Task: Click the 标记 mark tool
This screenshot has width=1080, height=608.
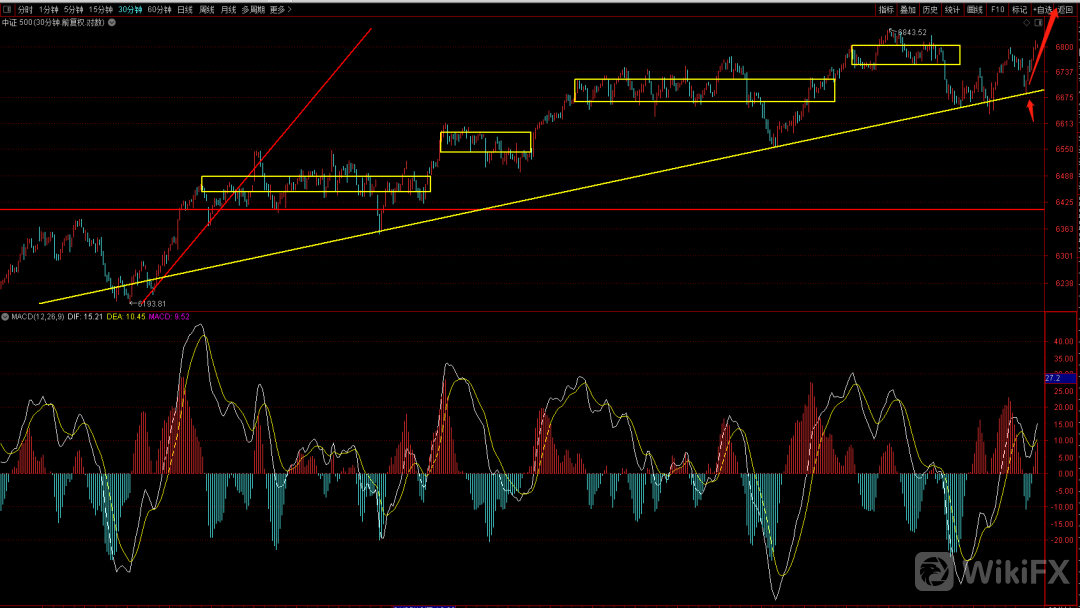Action: pyautogui.click(x=1019, y=9)
